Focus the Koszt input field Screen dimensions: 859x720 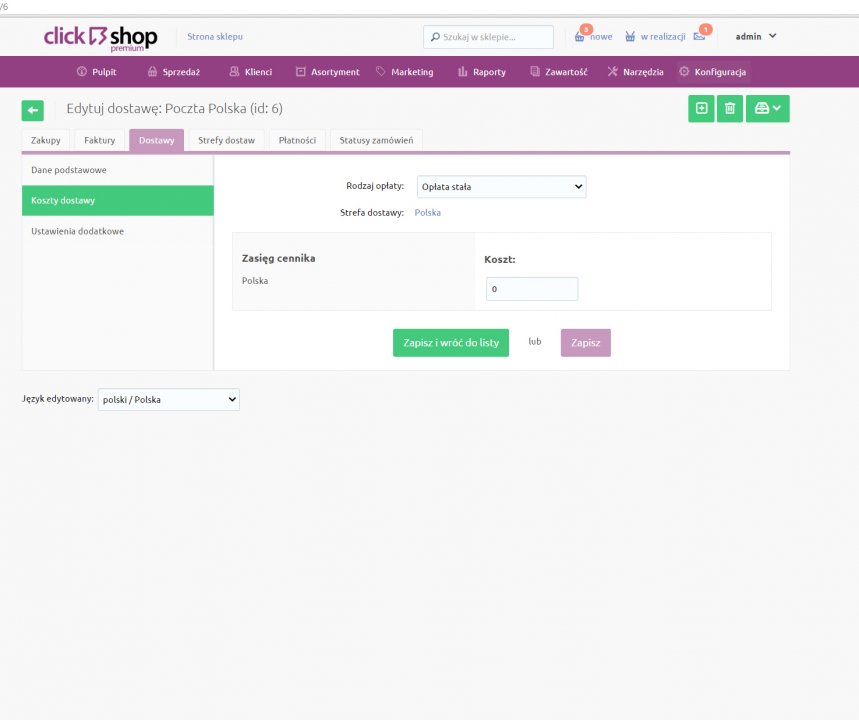coord(532,289)
